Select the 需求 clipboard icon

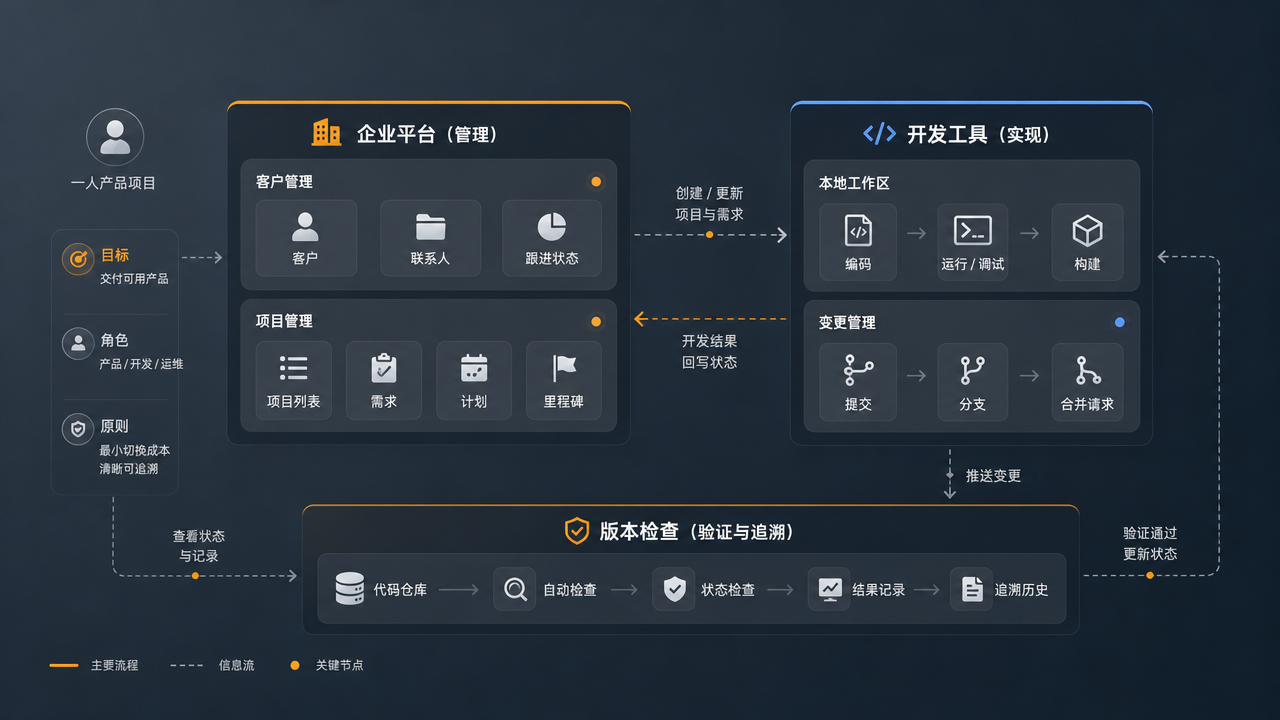point(384,368)
